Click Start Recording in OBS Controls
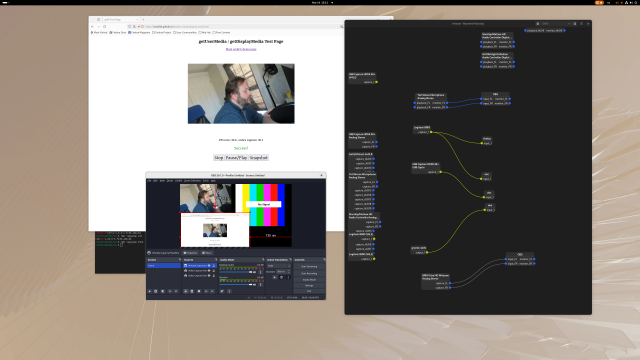The width and height of the screenshot is (640, 360). (x=309, y=273)
